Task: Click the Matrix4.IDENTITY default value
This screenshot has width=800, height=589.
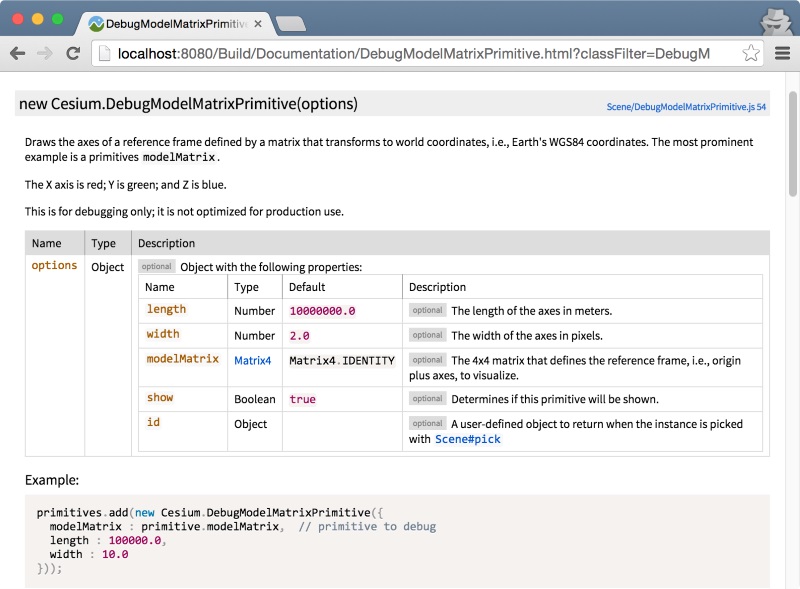Action: pos(341,361)
